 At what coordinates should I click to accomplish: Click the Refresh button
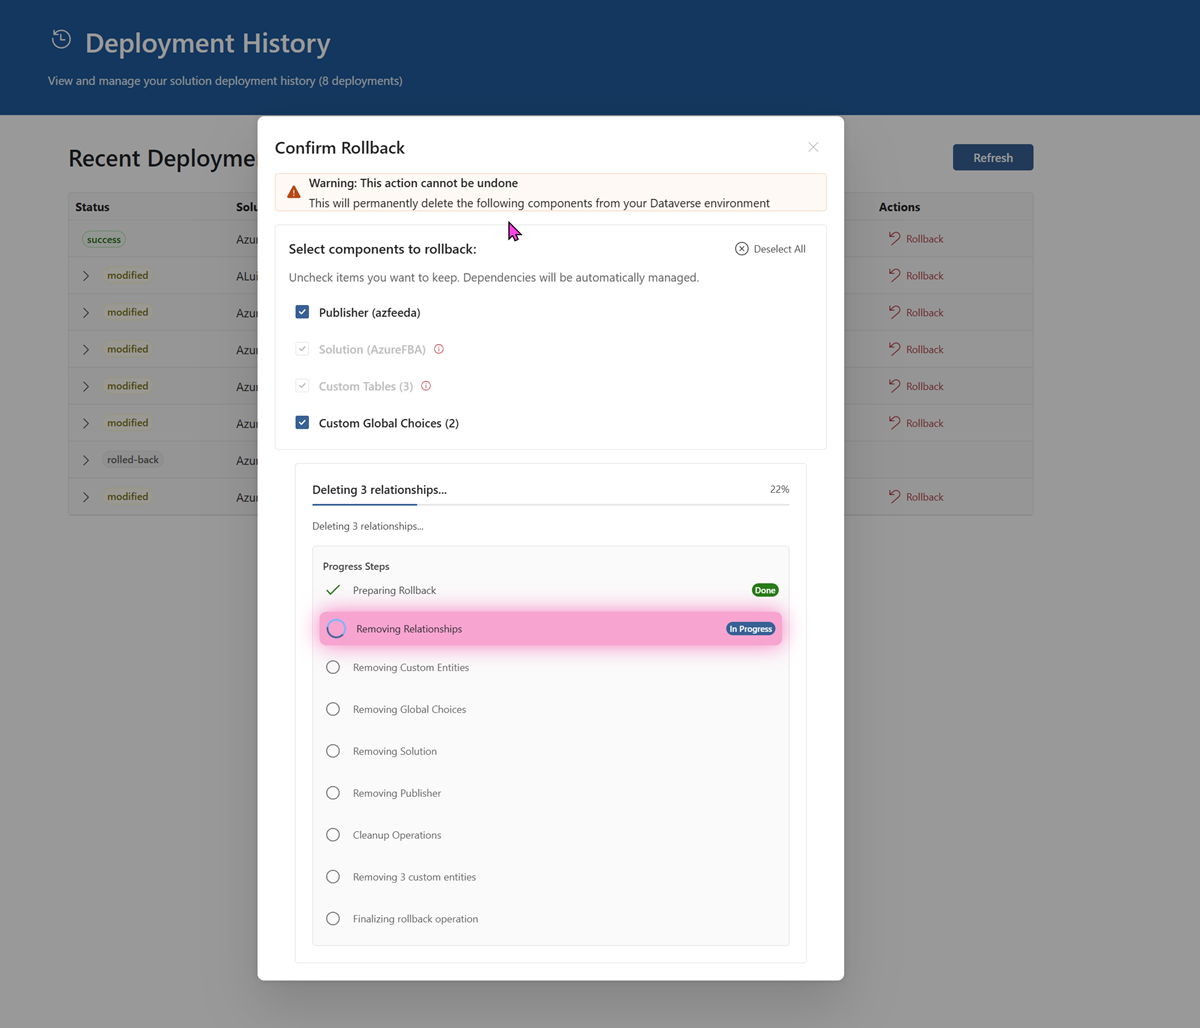coord(992,158)
